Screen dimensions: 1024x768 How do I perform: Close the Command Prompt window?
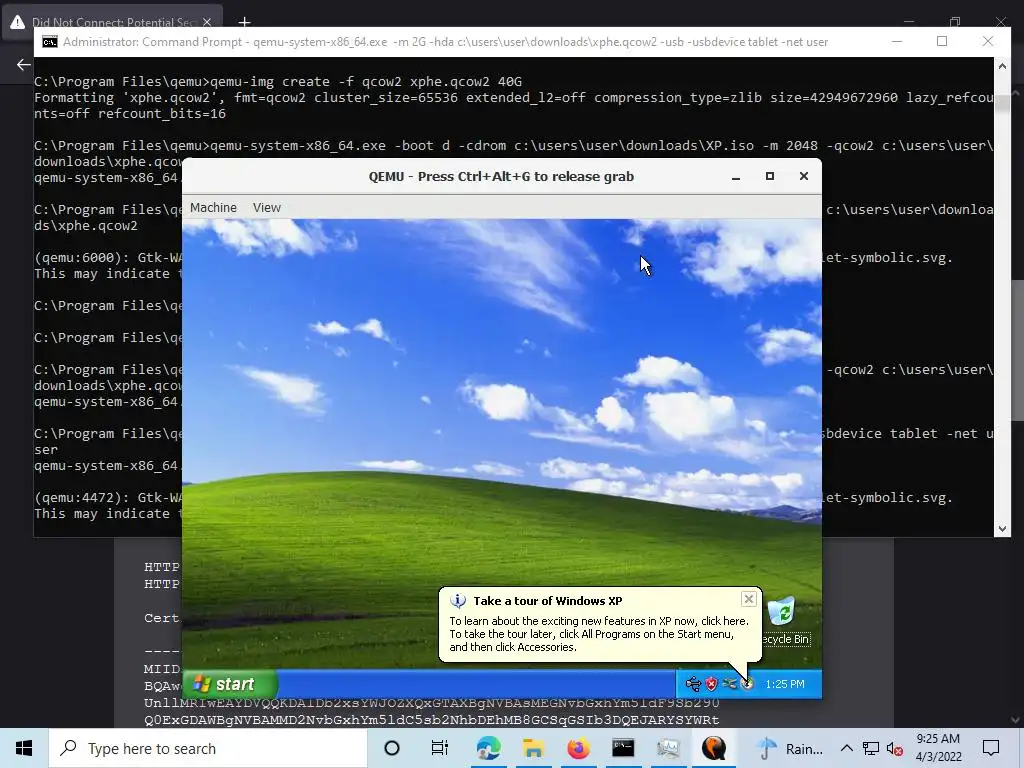coord(988,42)
